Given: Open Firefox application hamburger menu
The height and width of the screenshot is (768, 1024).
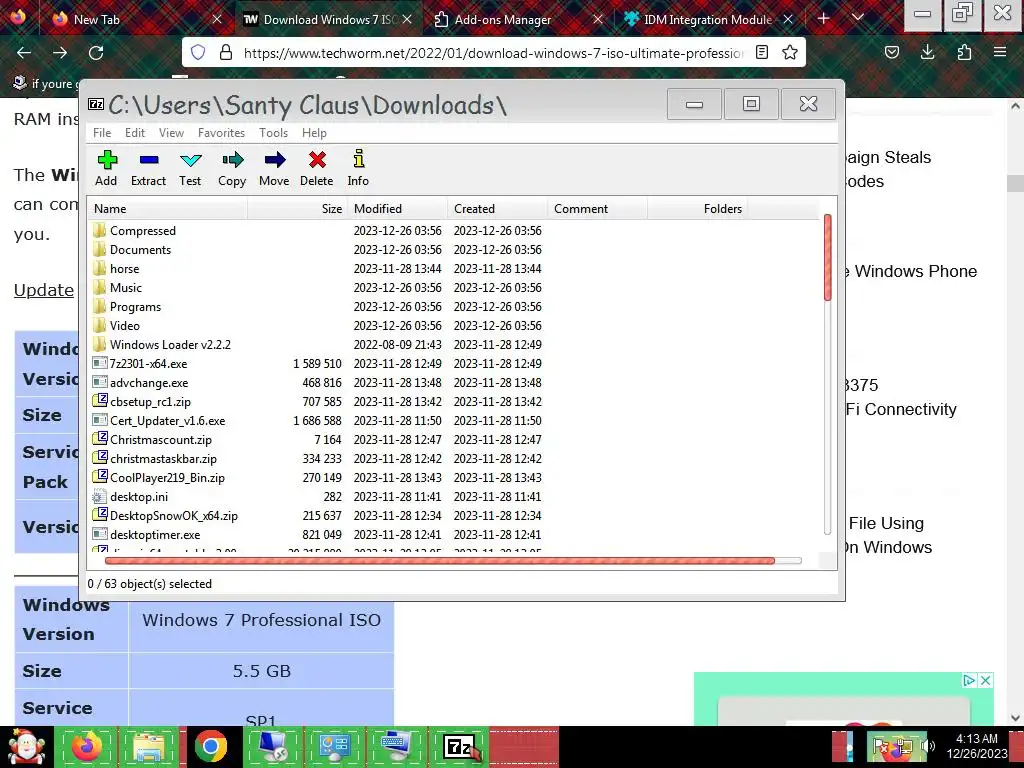Looking at the screenshot, I should pos(1000,52).
